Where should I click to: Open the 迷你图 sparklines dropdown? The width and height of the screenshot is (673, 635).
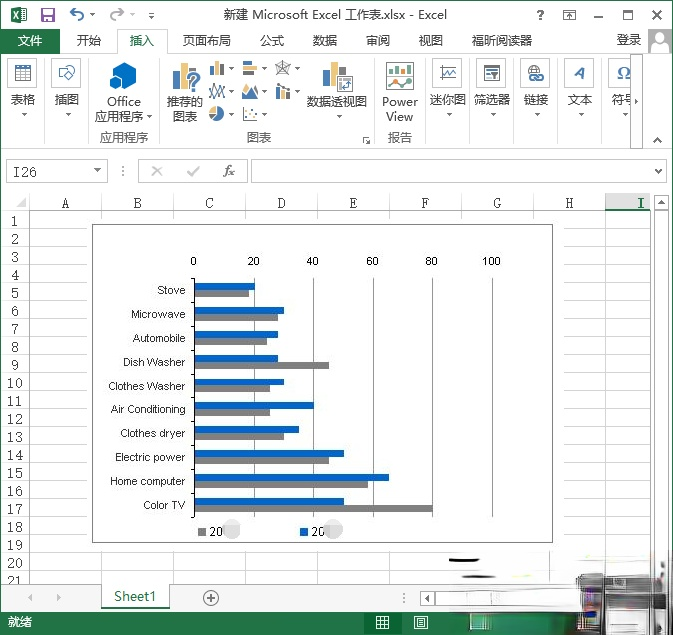[x=447, y=114]
